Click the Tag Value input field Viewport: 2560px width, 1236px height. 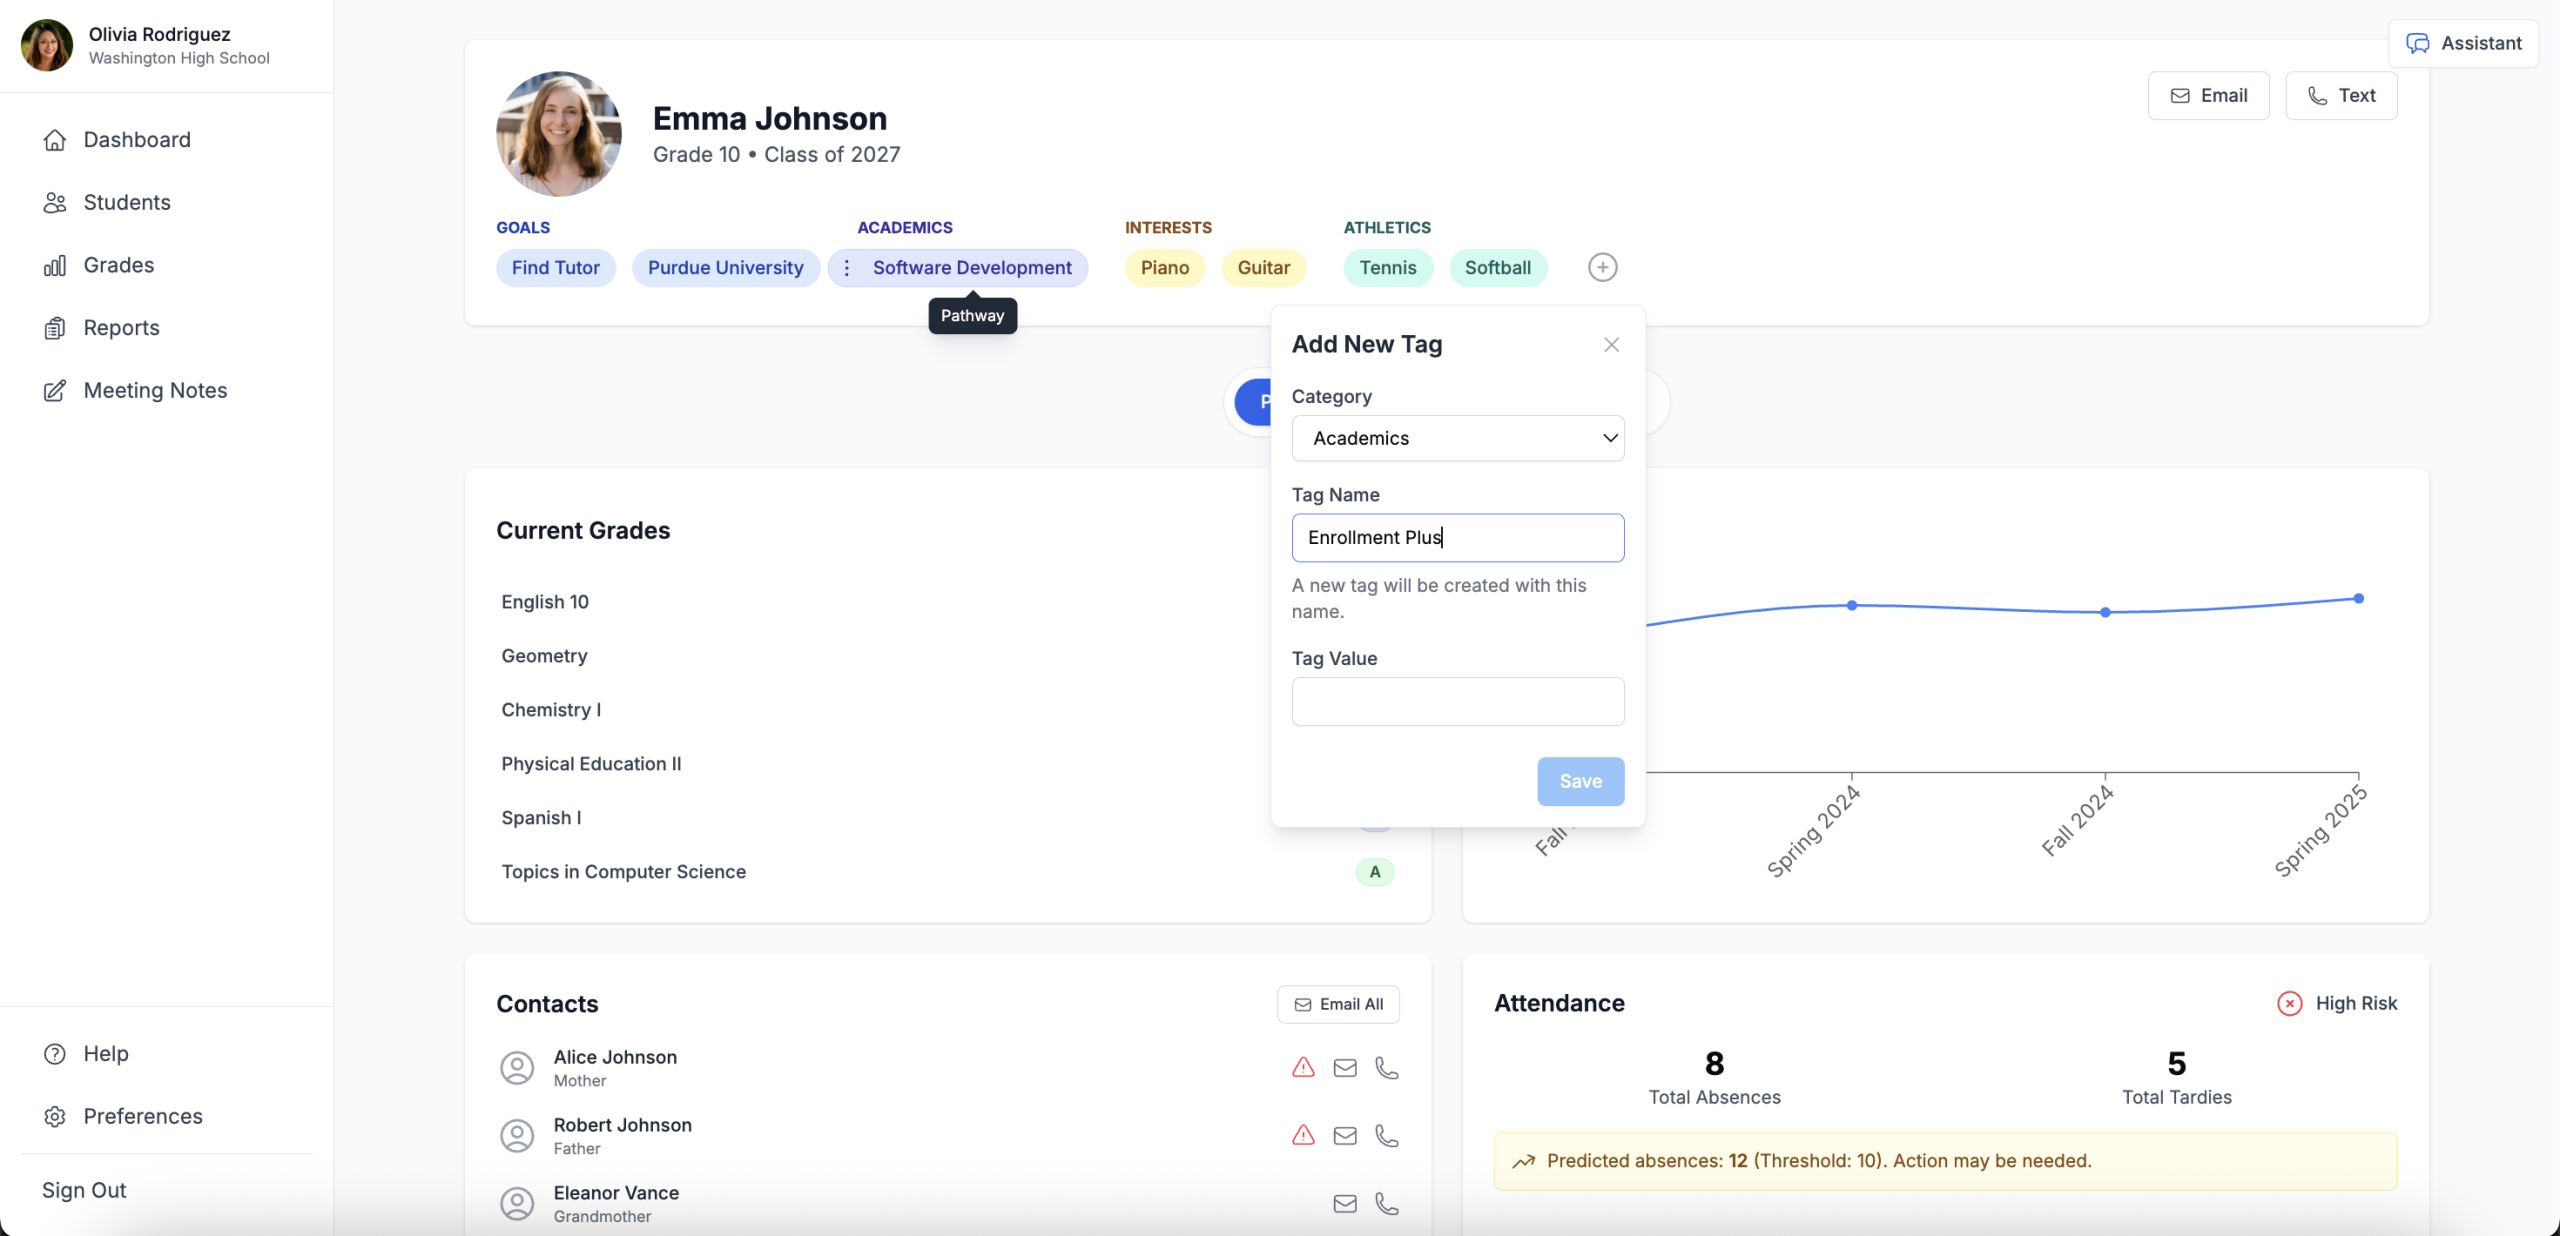pos(1457,701)
